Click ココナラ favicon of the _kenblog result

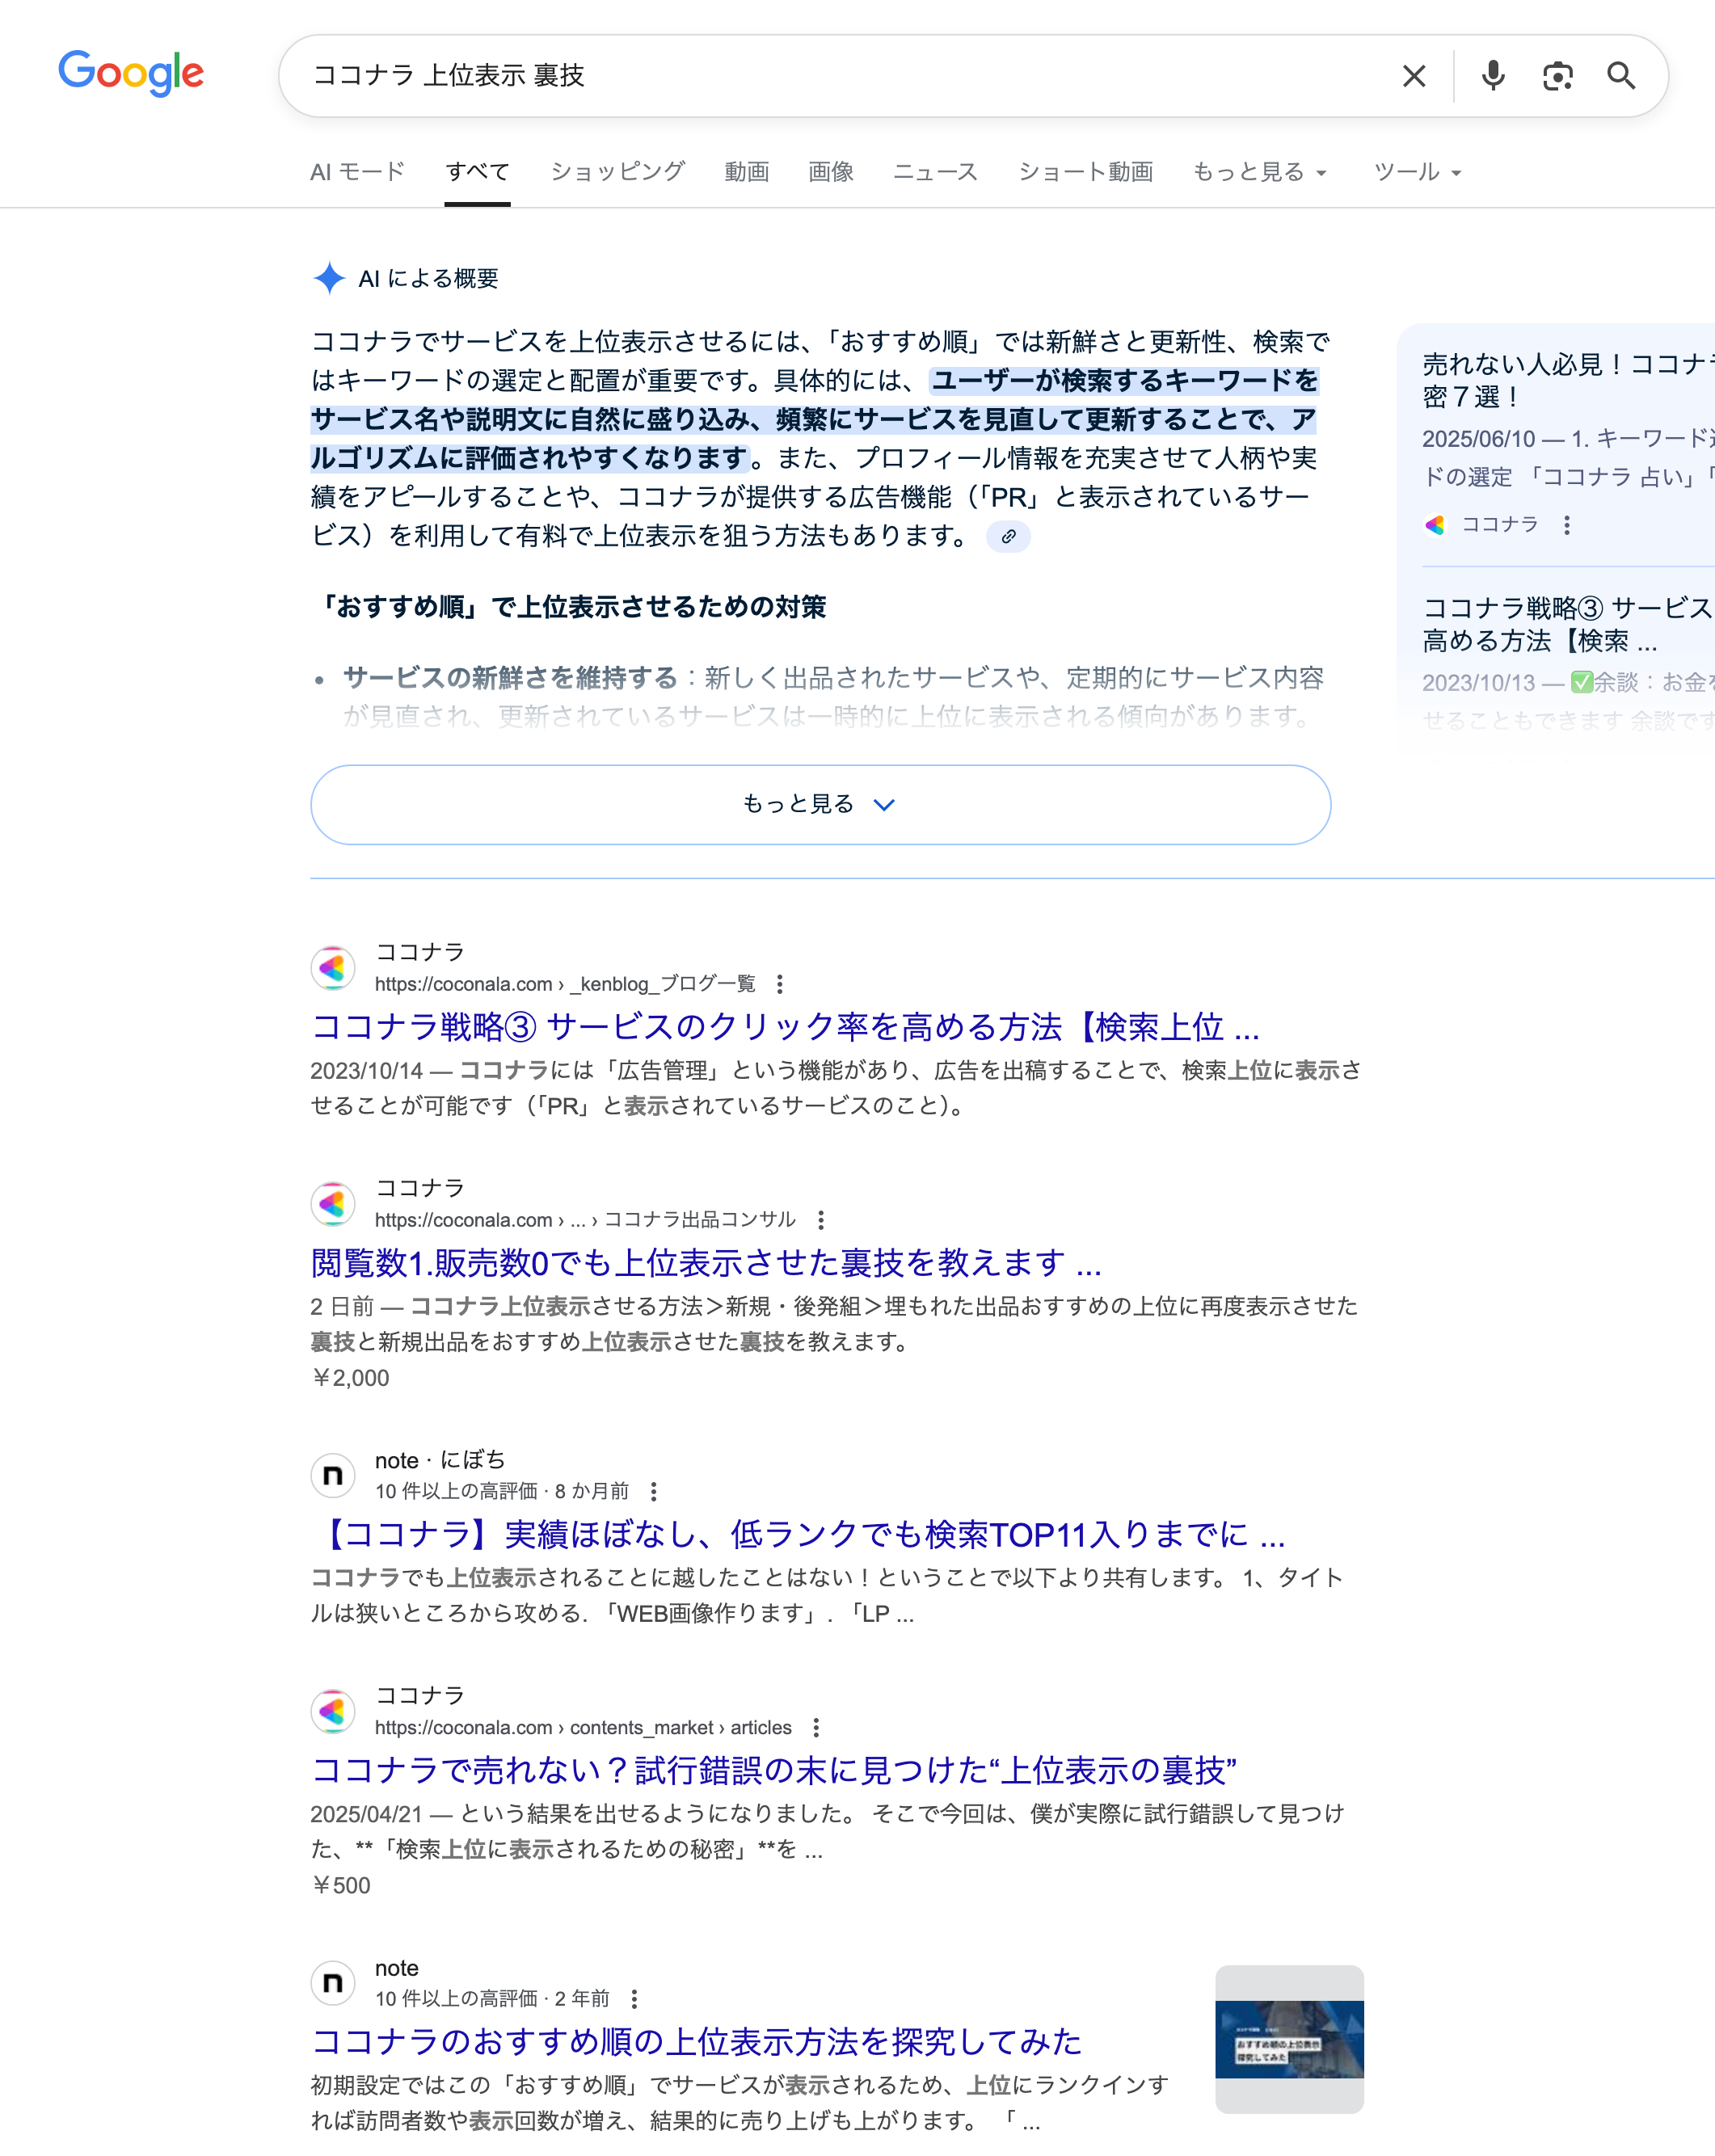coord(333,967)
